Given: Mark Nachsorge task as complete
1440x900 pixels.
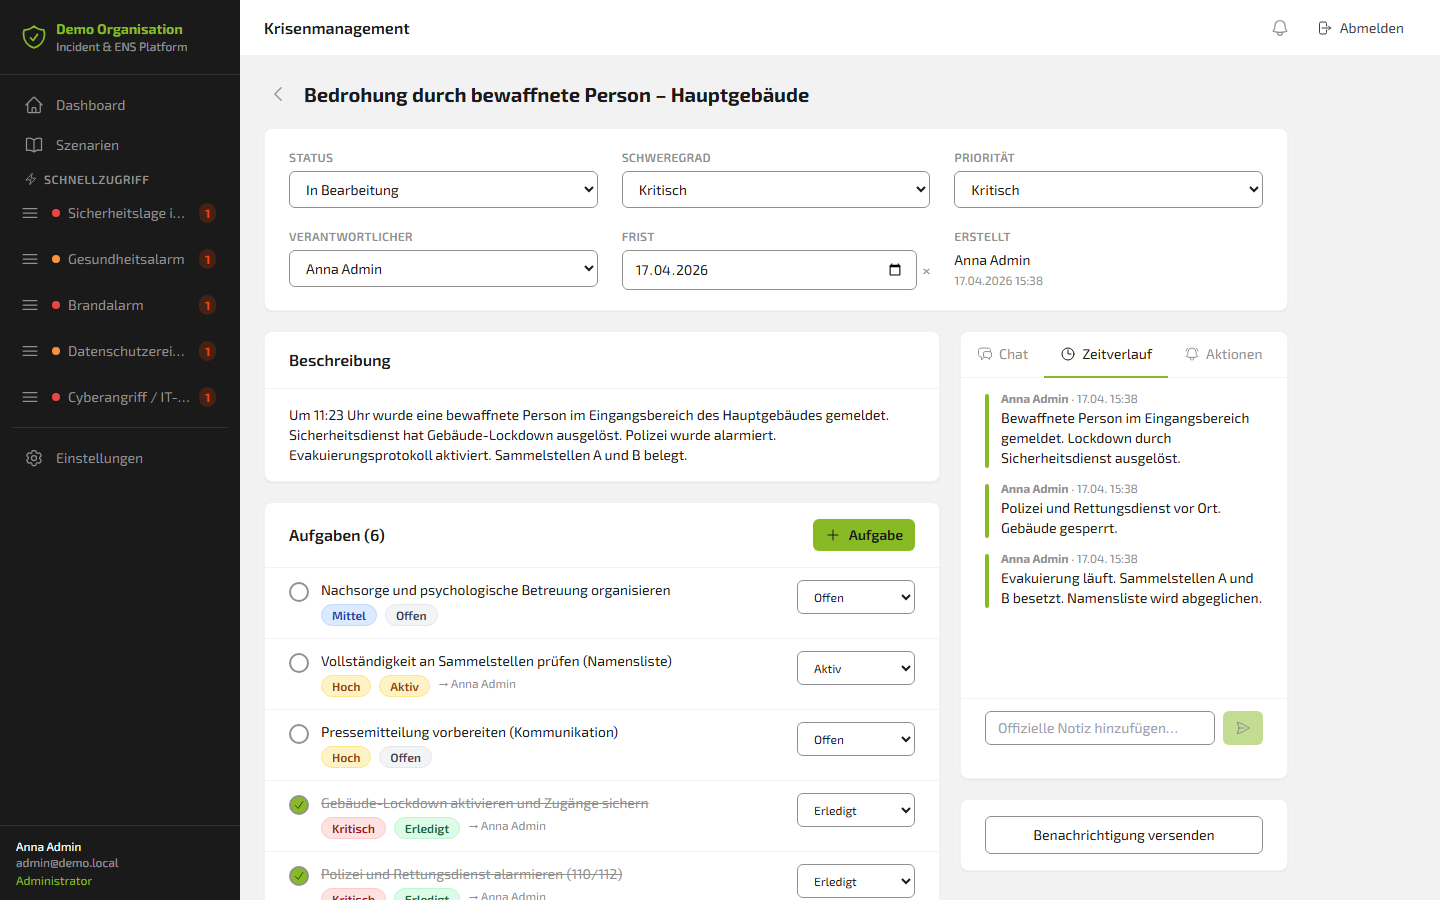Looking at the screenshot, I should (x=299, y=592).
